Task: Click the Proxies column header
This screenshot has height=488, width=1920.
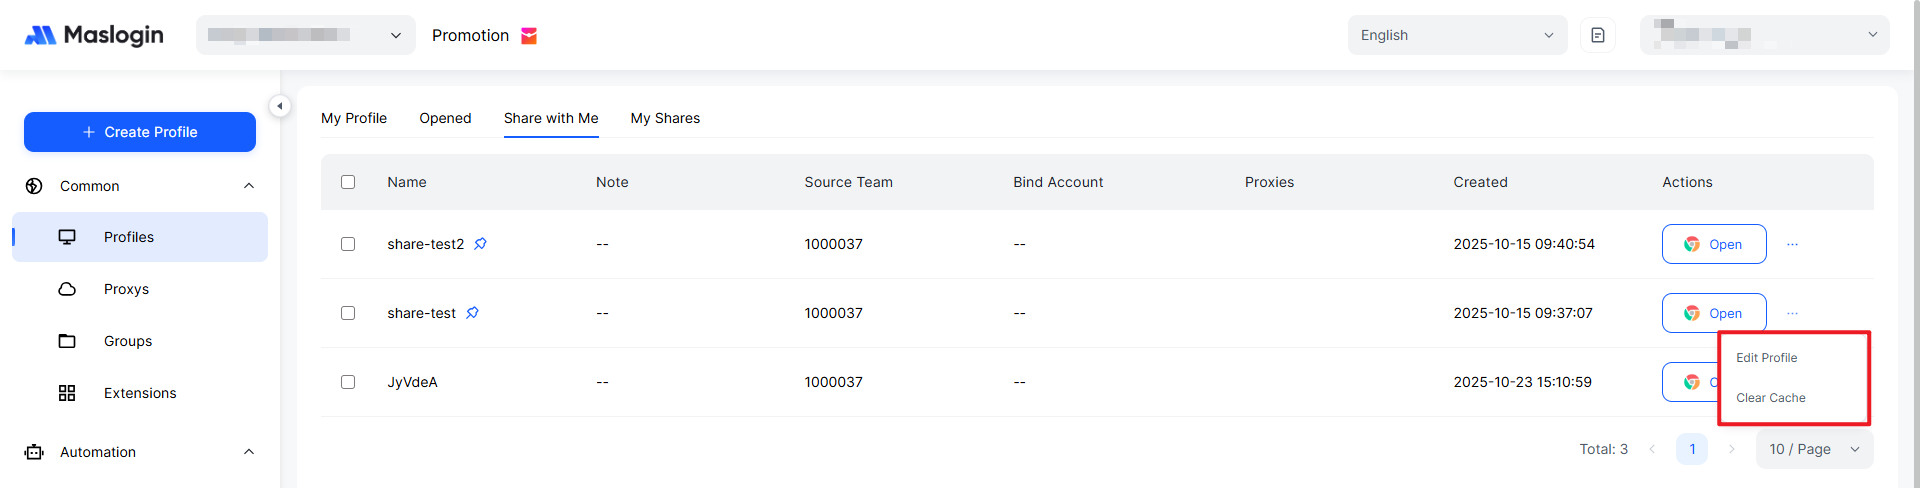Action: point(1269,182)
